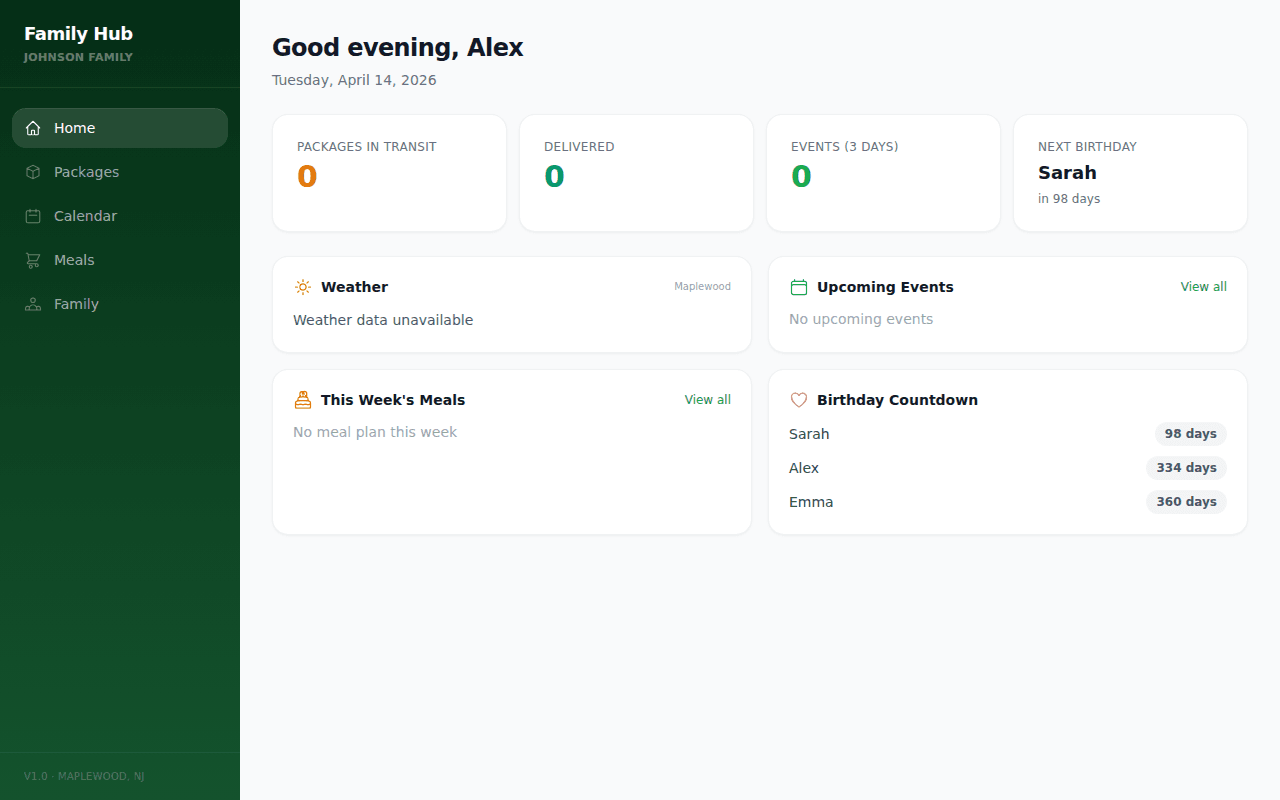Click the This Week's Meals title
This screenshot has width=1280, height=800.
[393, 400]
